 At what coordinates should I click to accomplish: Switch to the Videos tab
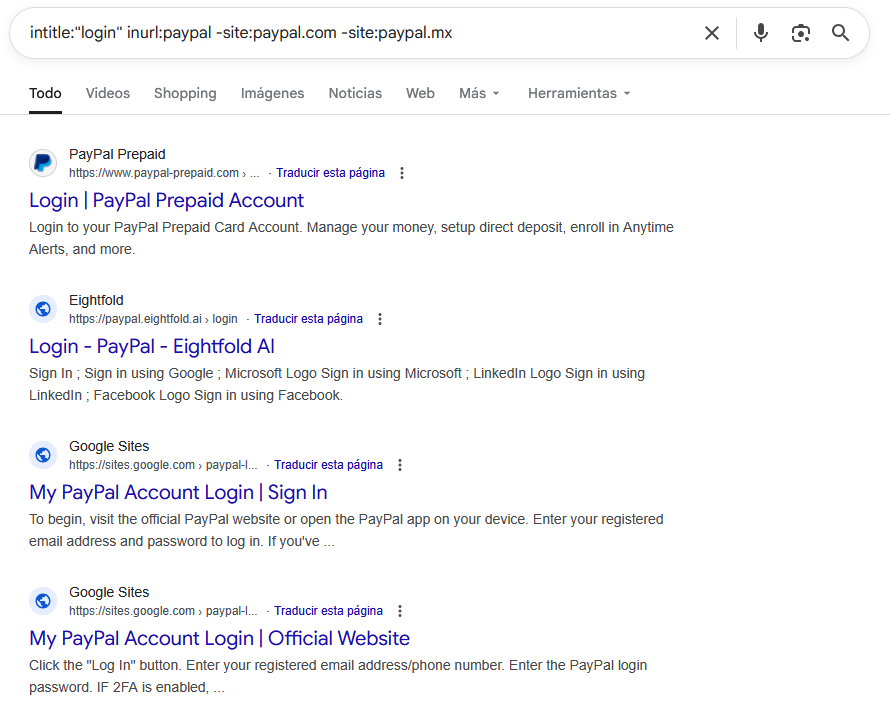(x=108, y=93)
